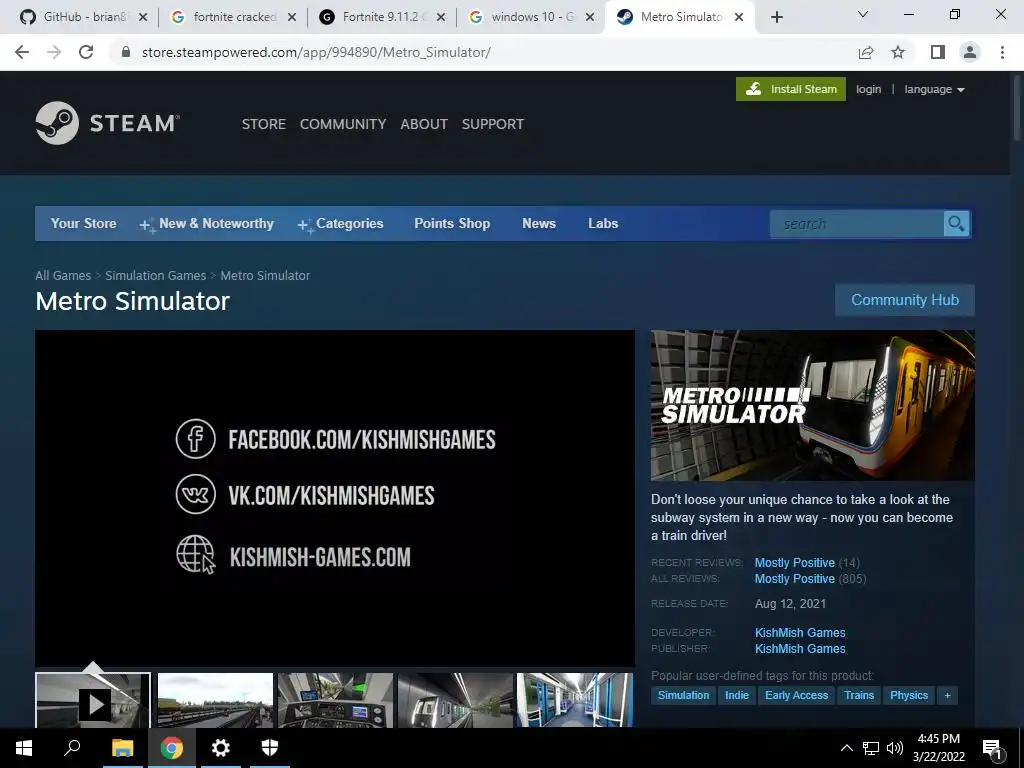Close the GitHub tab
Image resolution: width=1024 pixels, height=768 pixels.
point(143,17)
